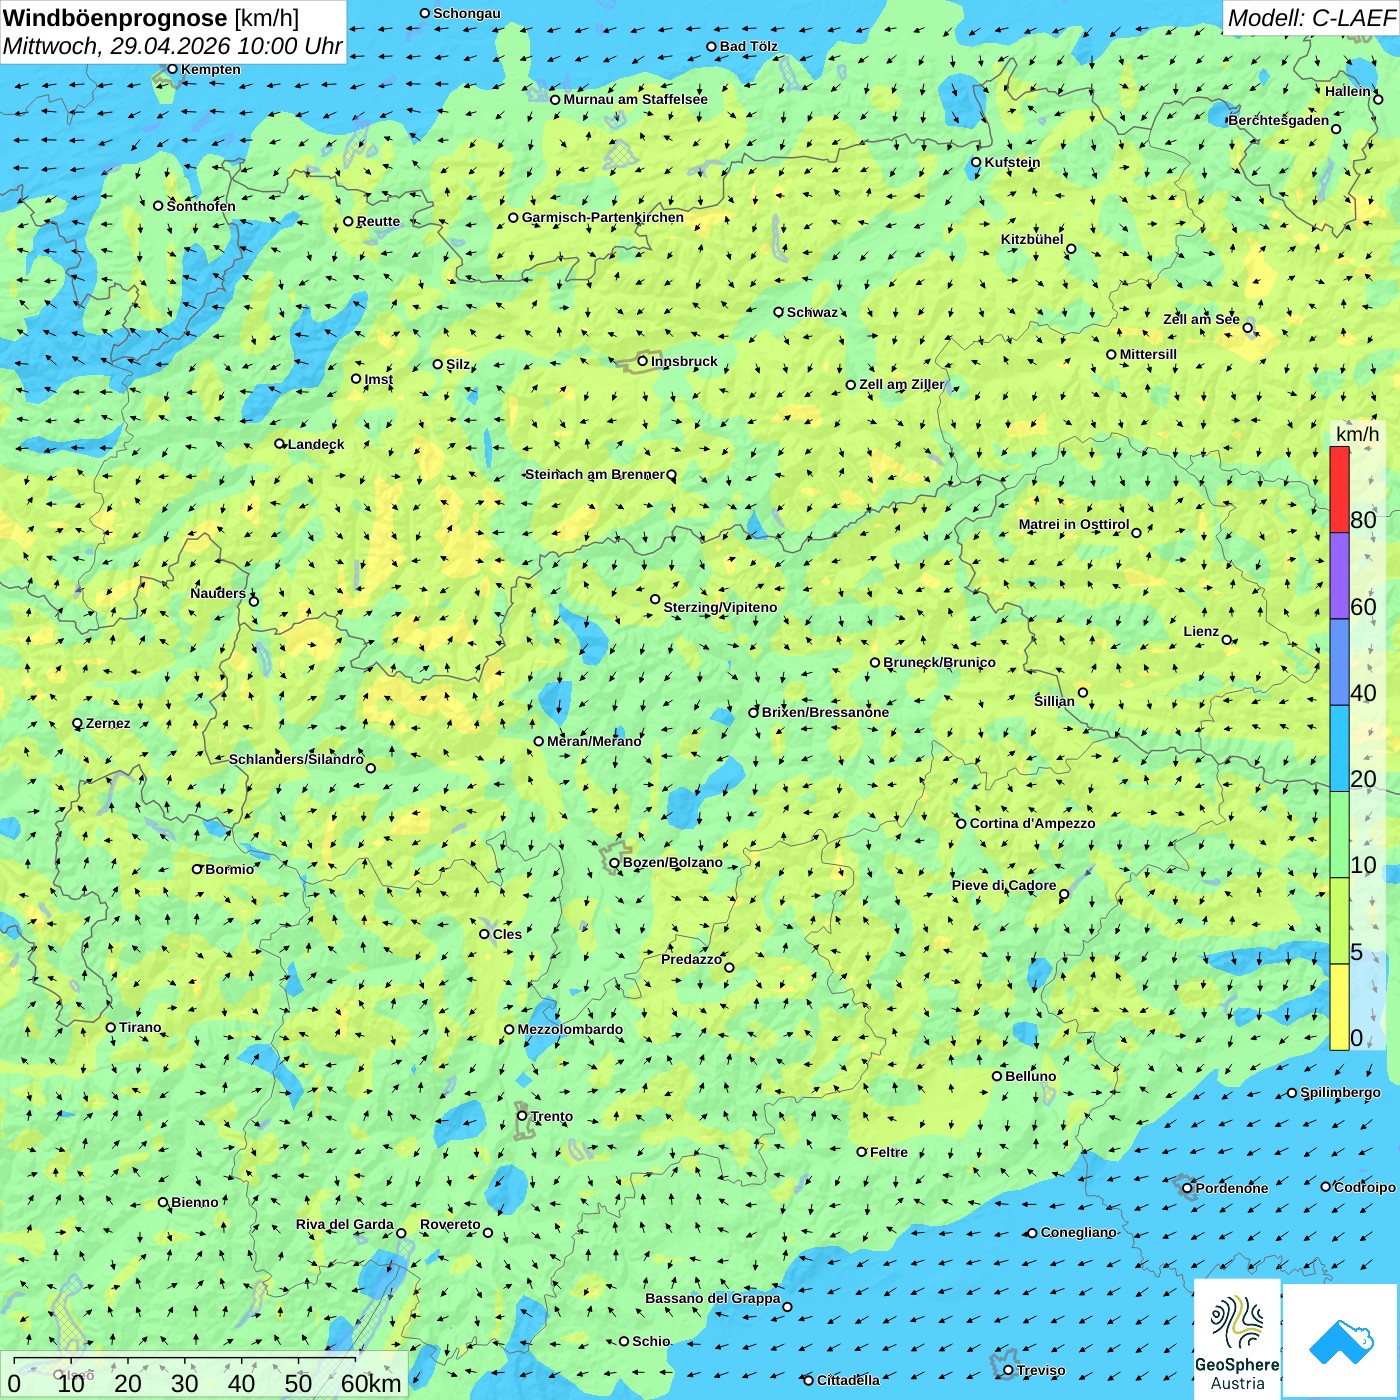
Task: Click the Schio location marker
Action: 623,1341
